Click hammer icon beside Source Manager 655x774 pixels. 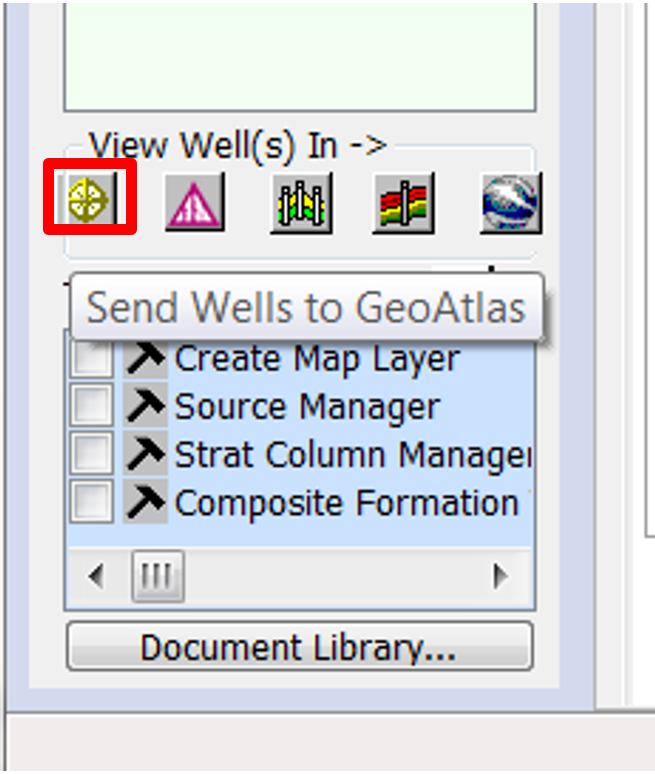click(145, 405)
